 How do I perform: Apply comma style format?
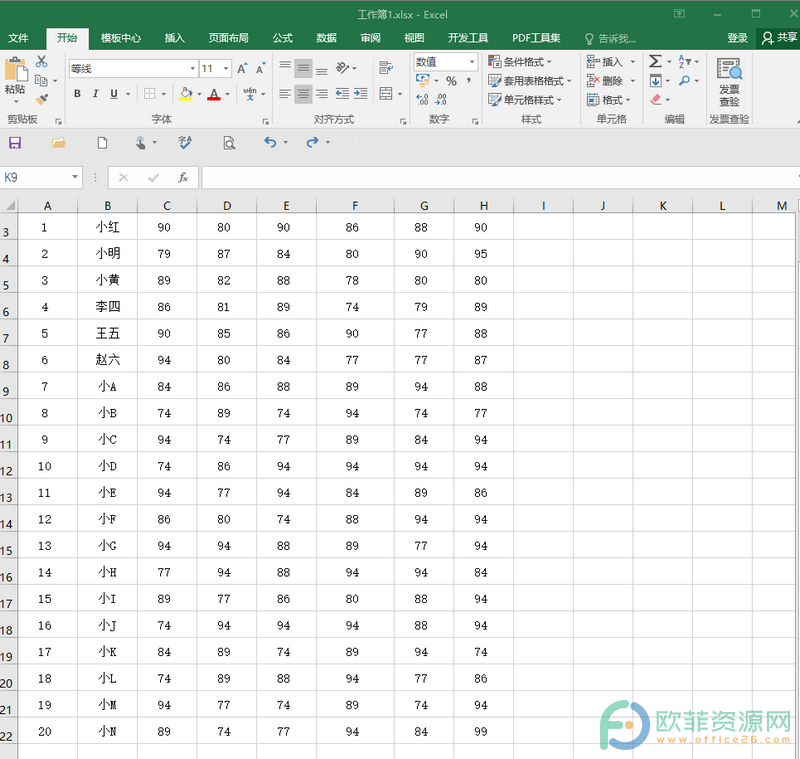click(468, 81)
